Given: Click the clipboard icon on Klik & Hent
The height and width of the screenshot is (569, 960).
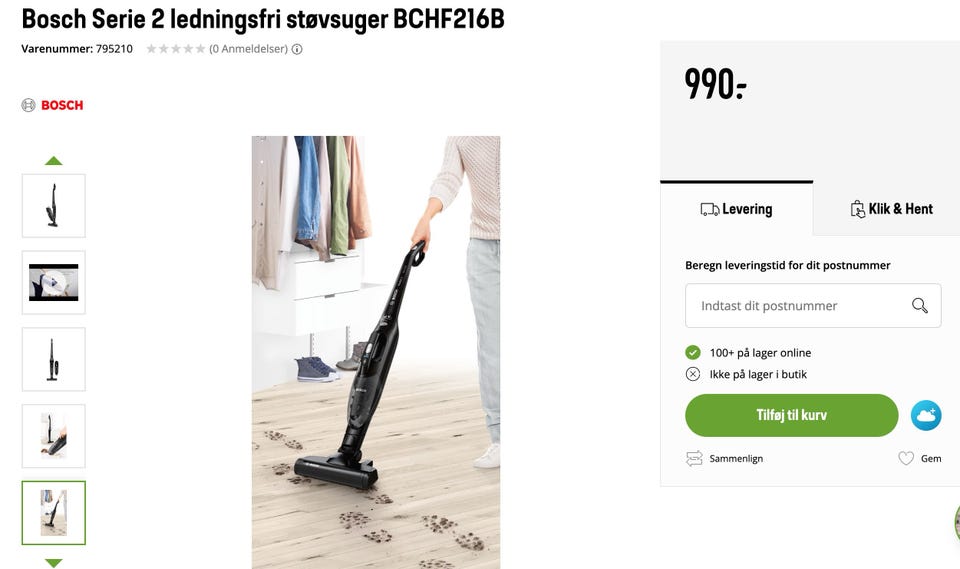Looking at the screenshot, I should [858, 209].
